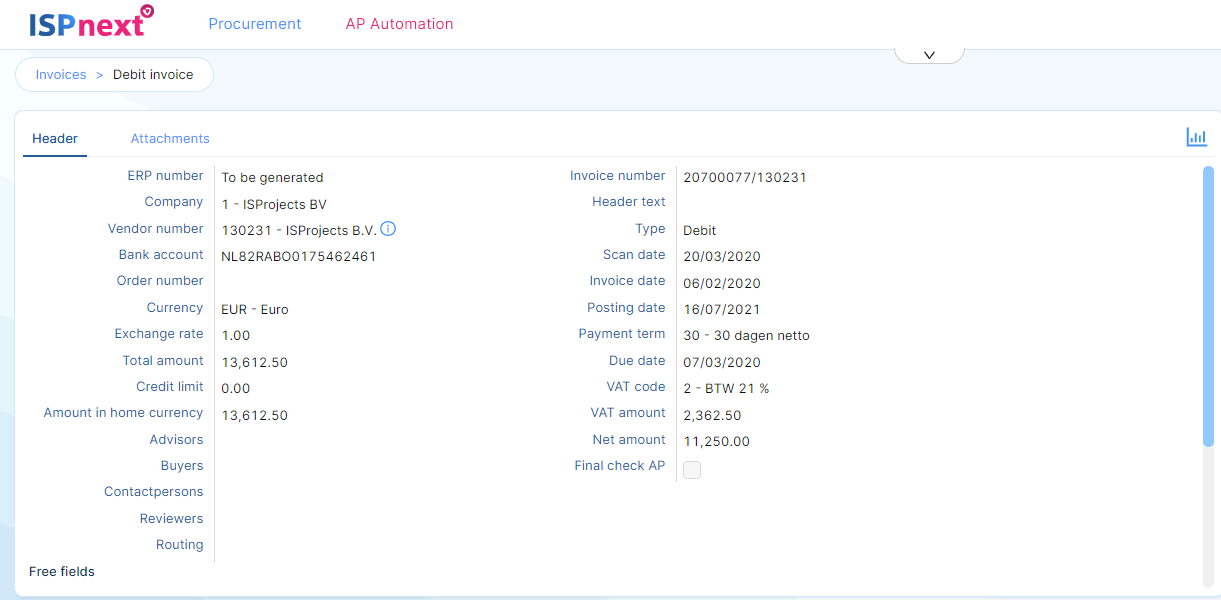1221x600 pixels.
Task: Click the invoice number 20700077/130231
Action: pyautogui.click(x=744, y=178)
